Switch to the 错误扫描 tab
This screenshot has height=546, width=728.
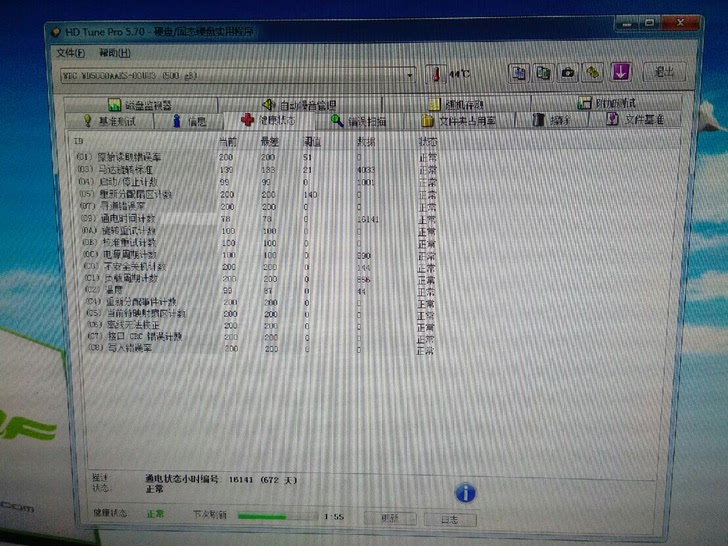click(x=359, y=121)
